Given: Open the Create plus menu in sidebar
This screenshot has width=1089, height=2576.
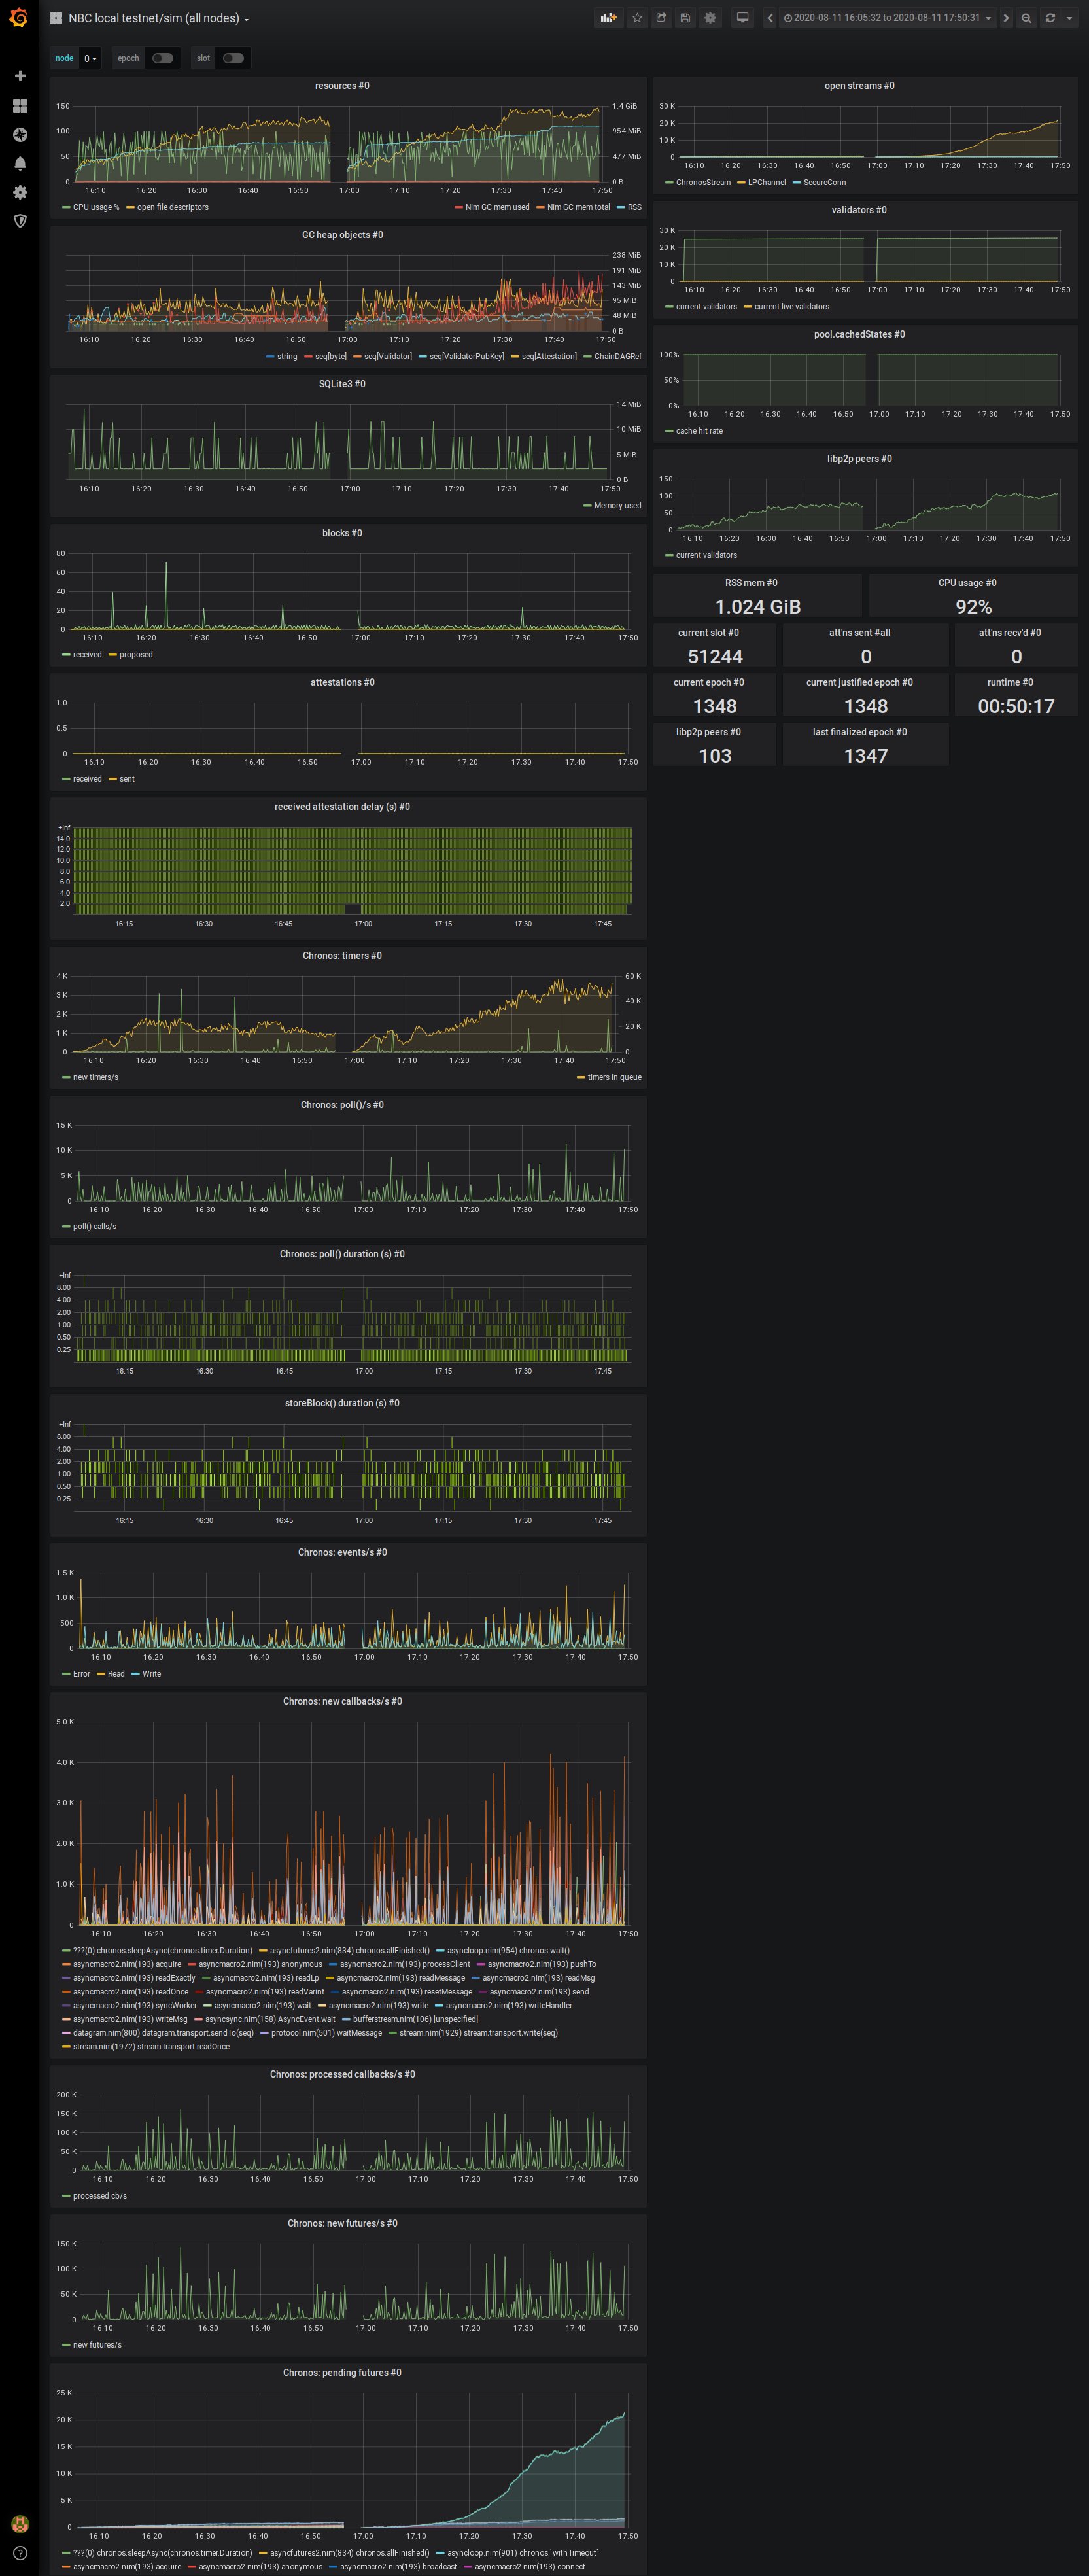Looking at the screenshot, I should 19,76.
